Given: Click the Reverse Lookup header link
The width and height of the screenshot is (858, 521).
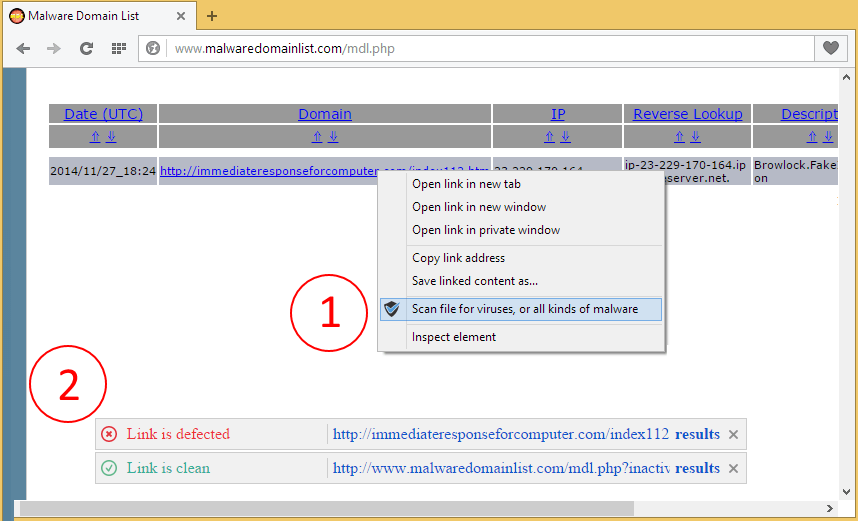Looking at the screenshot, I should (x=688, y=114).
